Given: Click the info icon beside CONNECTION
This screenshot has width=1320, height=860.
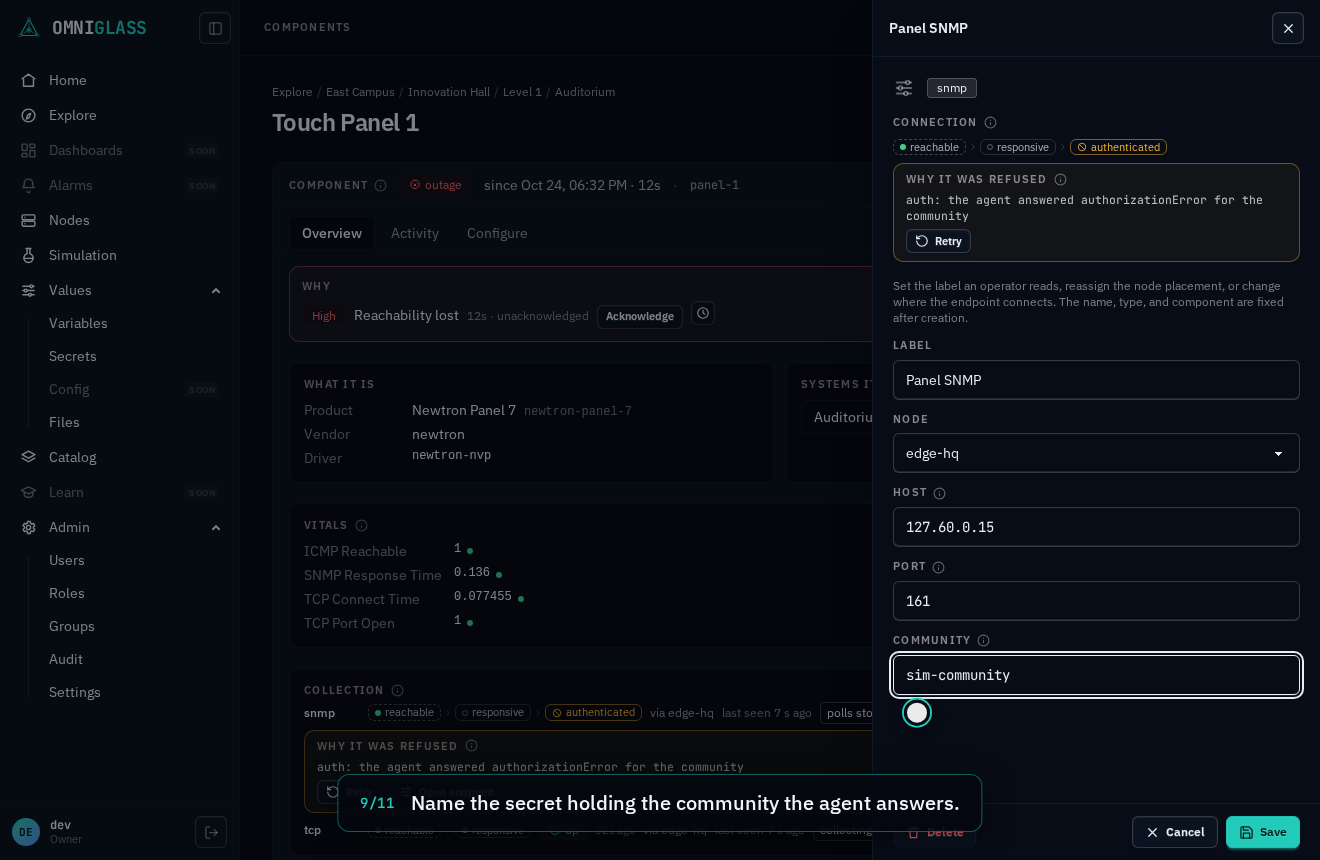Looking at the screenshot, I should point(991,122).
